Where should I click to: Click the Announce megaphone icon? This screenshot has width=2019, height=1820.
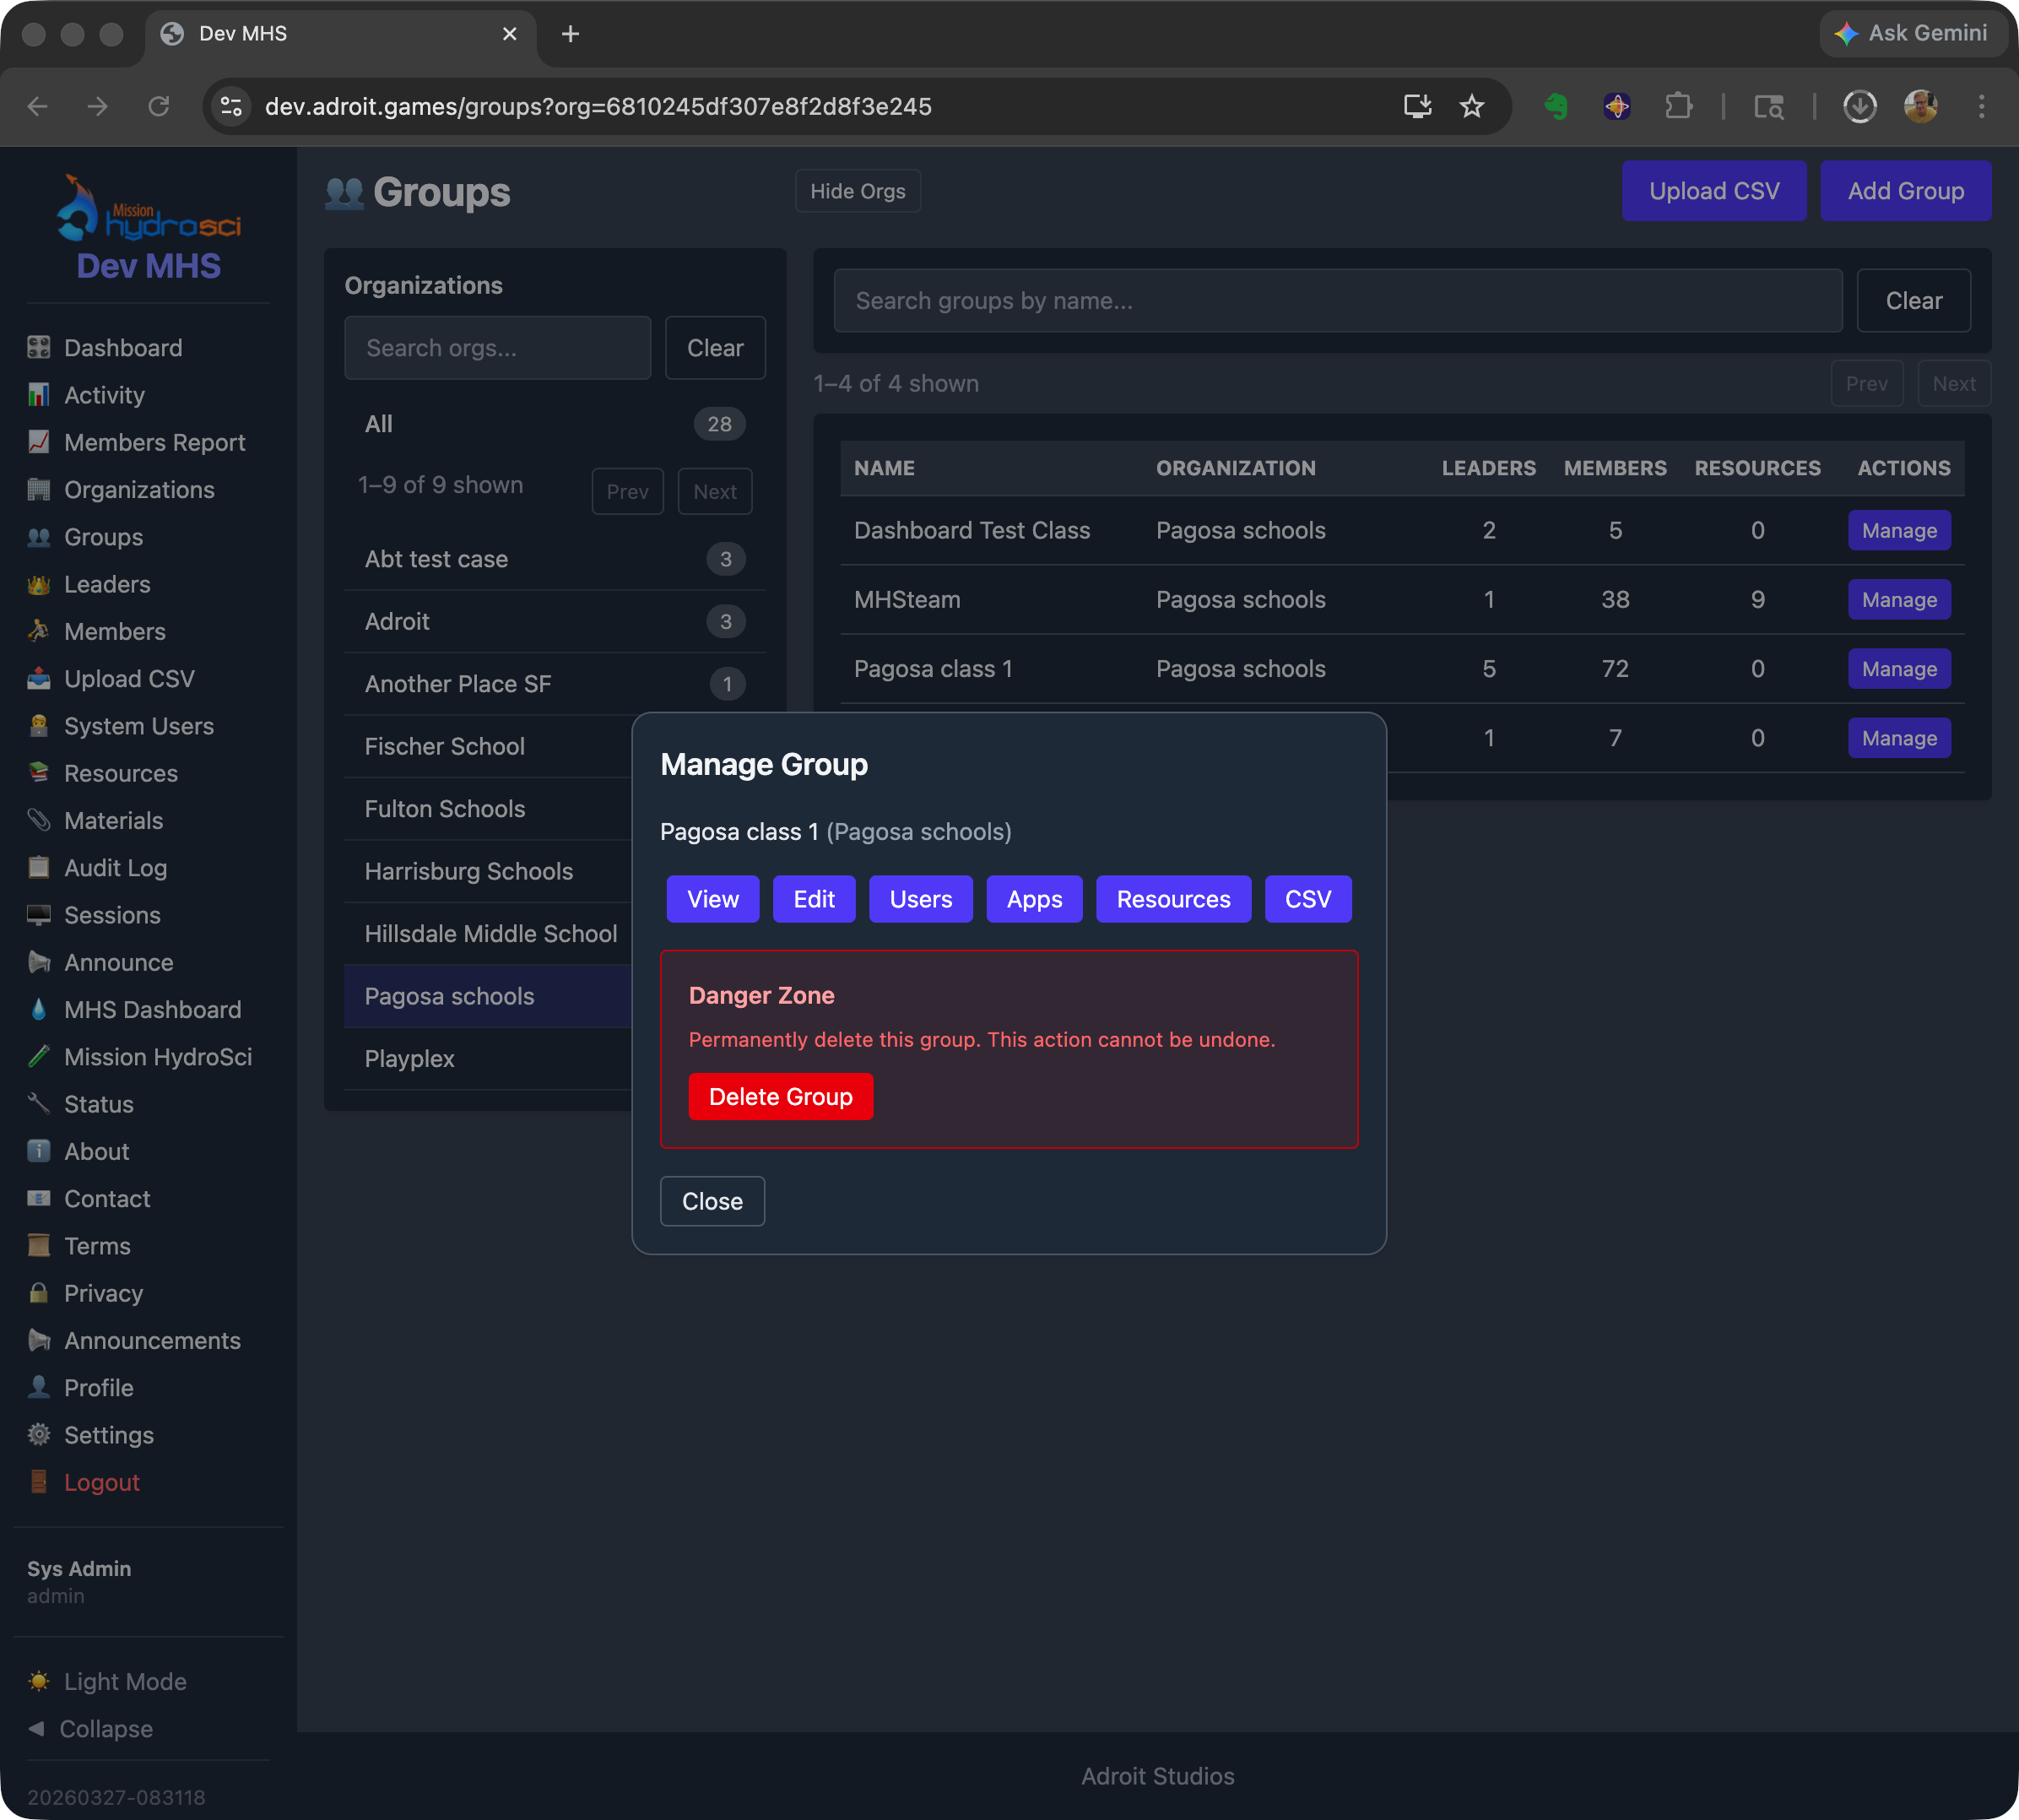point(39,962)
